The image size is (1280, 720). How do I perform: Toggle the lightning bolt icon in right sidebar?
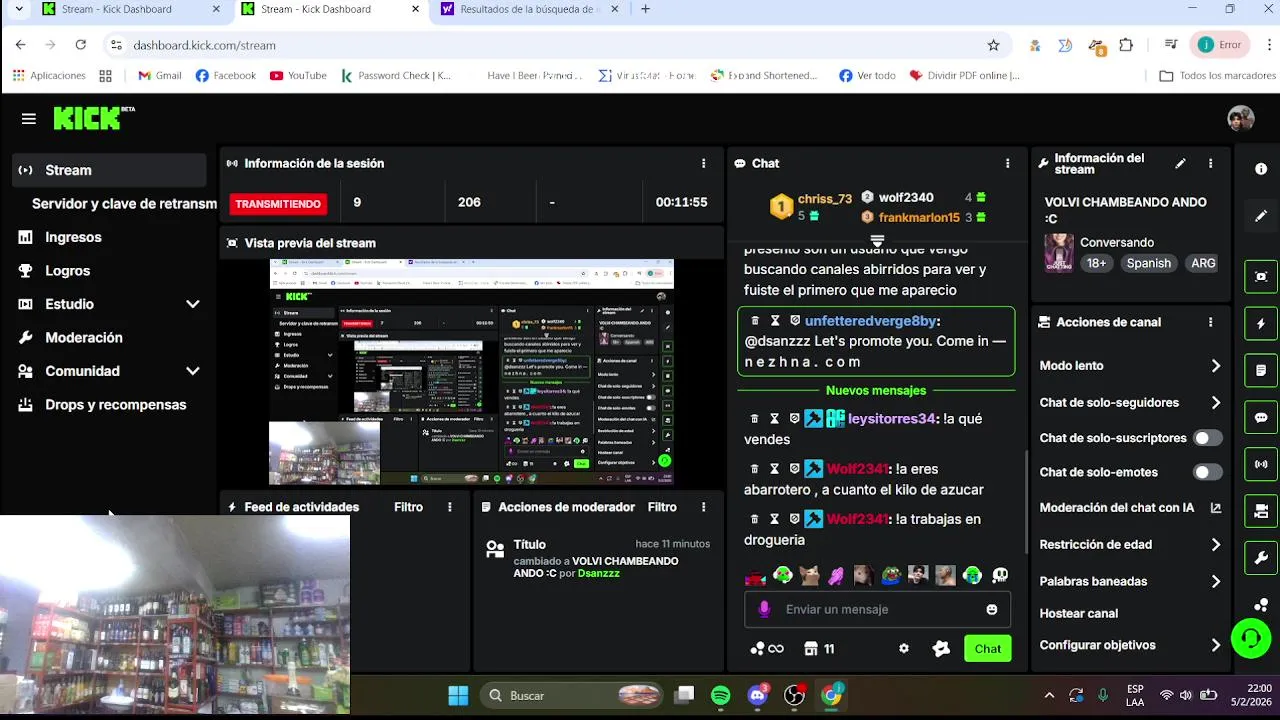[1261, 324]
